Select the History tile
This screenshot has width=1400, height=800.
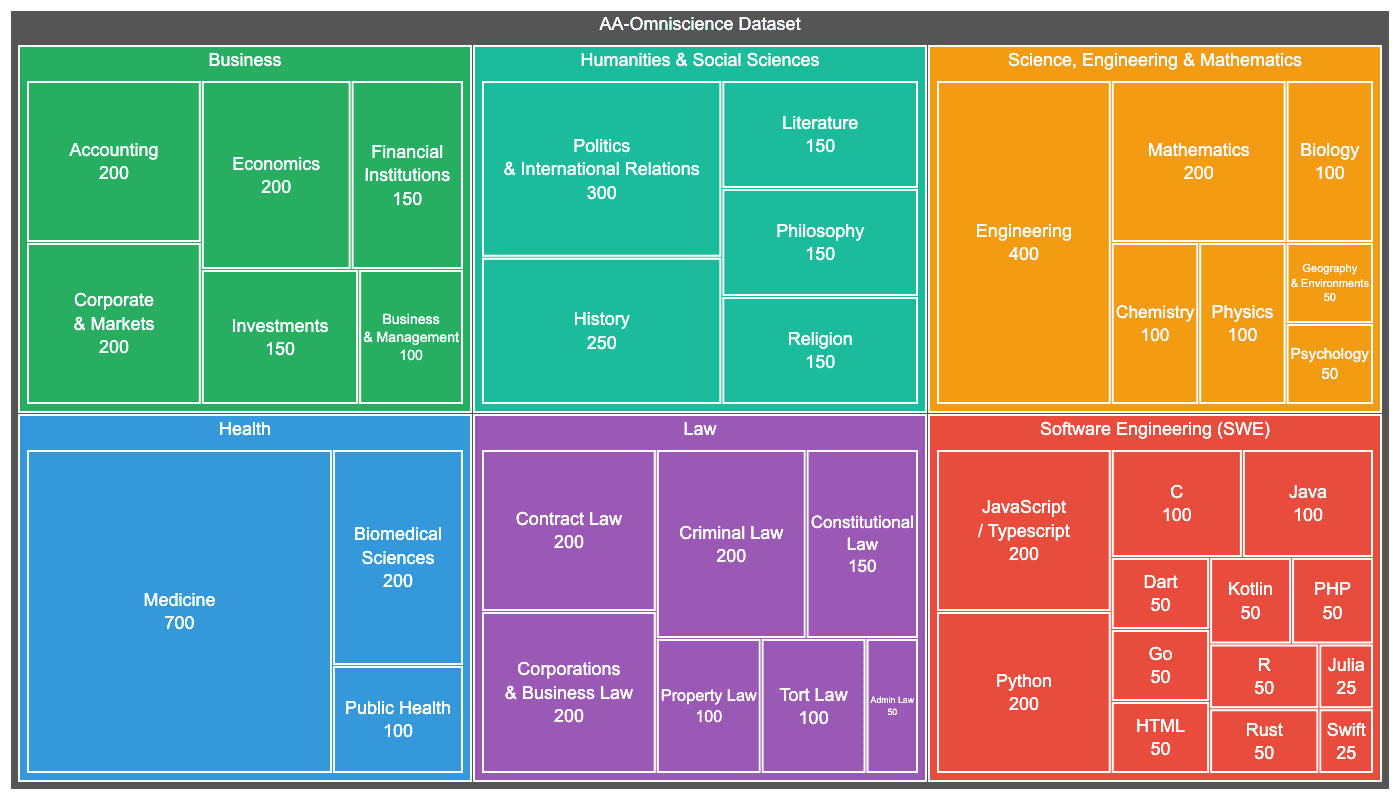click(601, 330)
